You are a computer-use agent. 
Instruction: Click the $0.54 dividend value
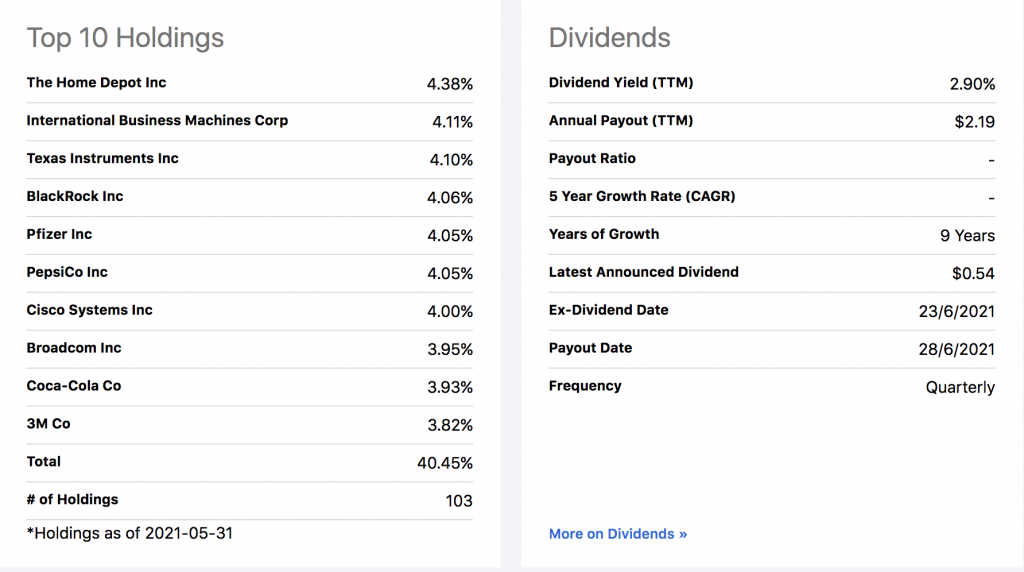click(x=974, y=274)
